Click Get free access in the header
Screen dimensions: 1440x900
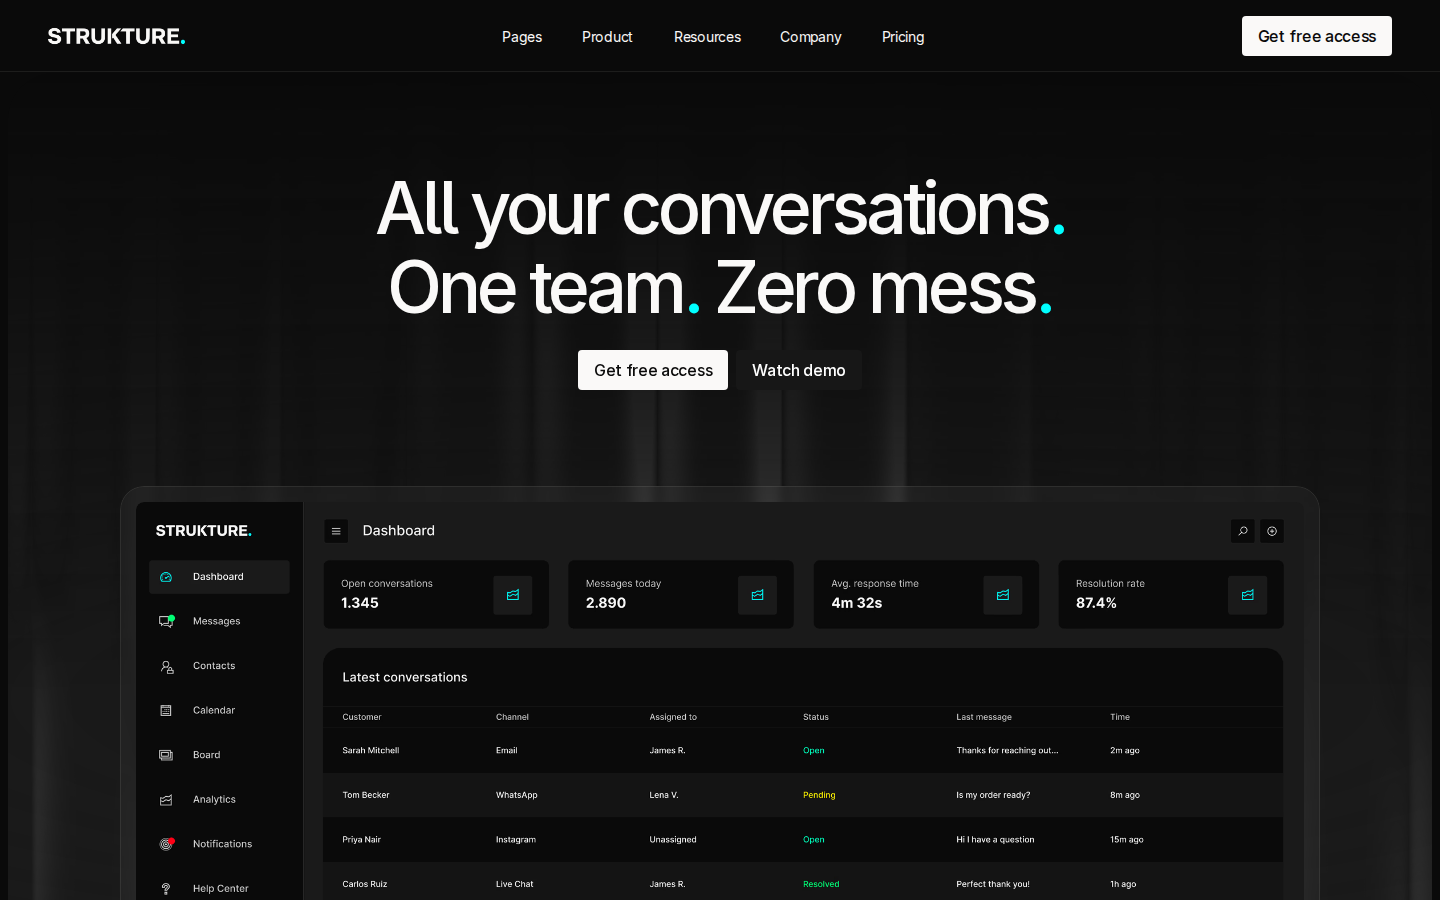(1317, 36)
